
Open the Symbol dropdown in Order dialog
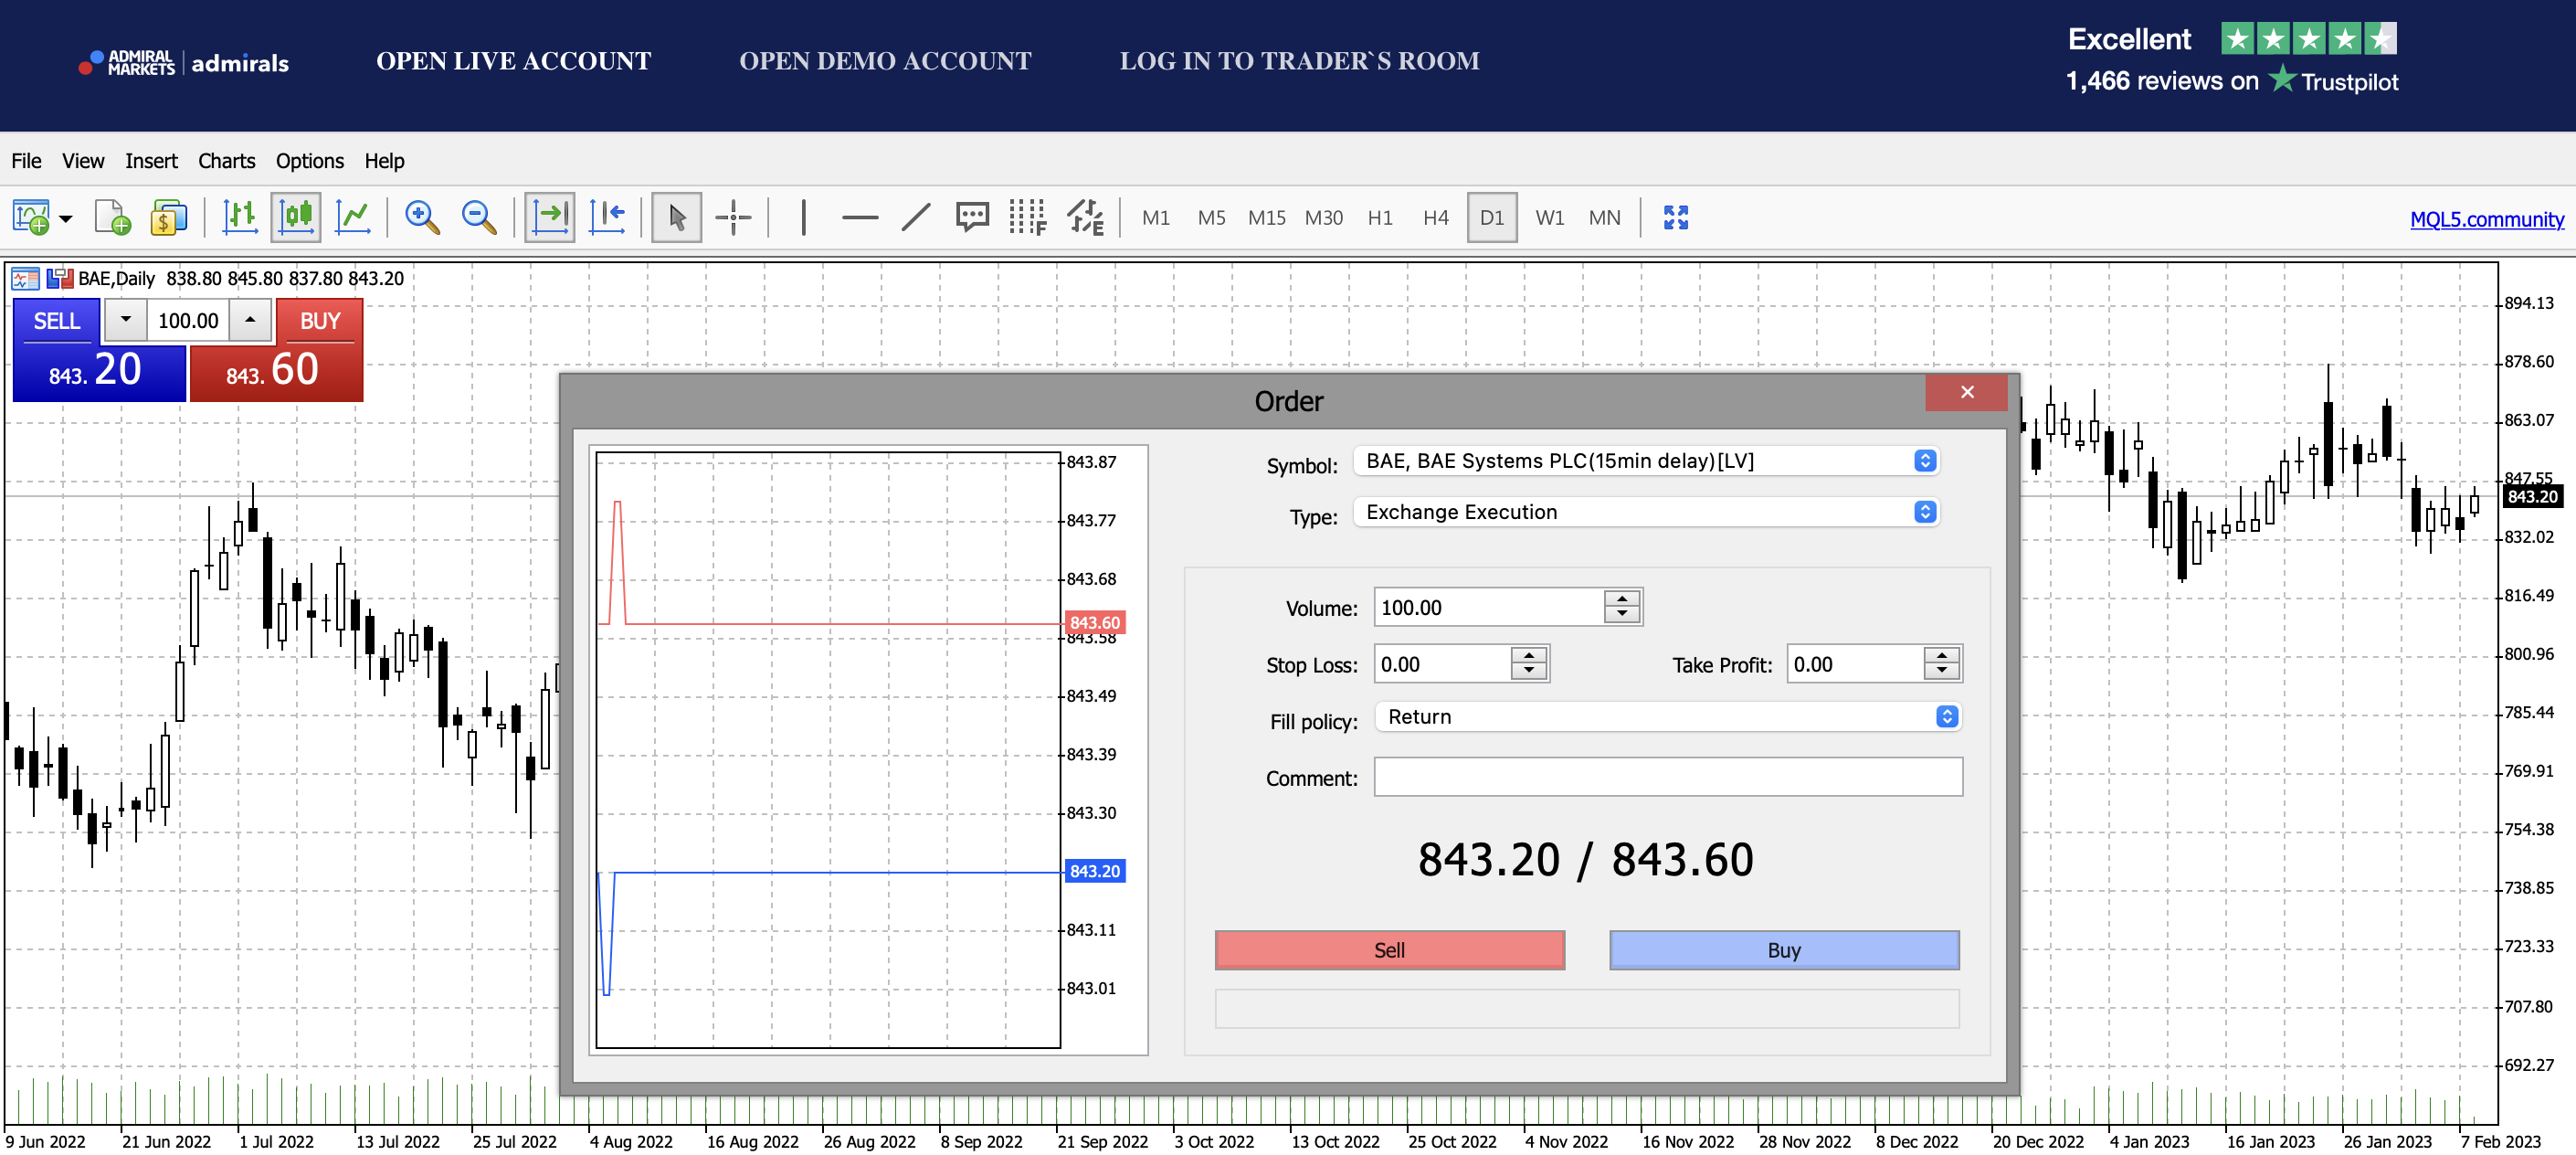(x=1646, y=460)
